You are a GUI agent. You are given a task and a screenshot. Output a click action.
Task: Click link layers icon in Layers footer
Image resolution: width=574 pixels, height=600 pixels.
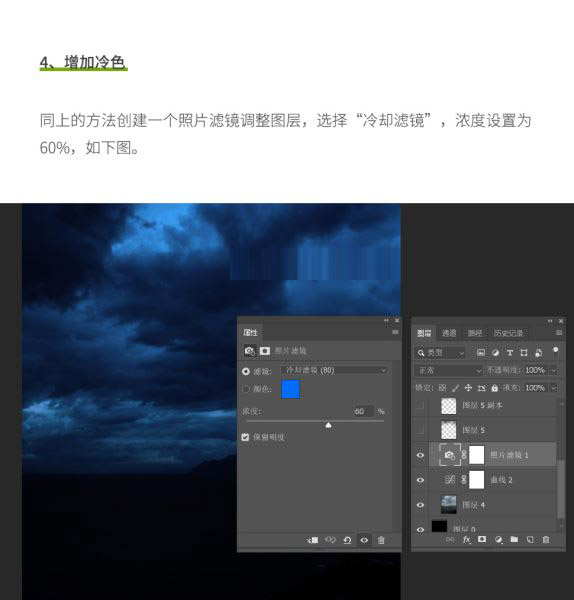451,540
